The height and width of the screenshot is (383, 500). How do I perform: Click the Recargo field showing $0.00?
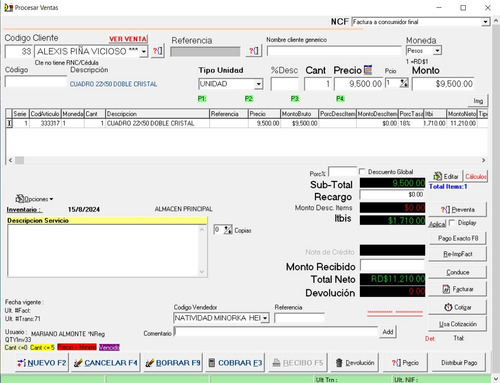coord(392,194)
